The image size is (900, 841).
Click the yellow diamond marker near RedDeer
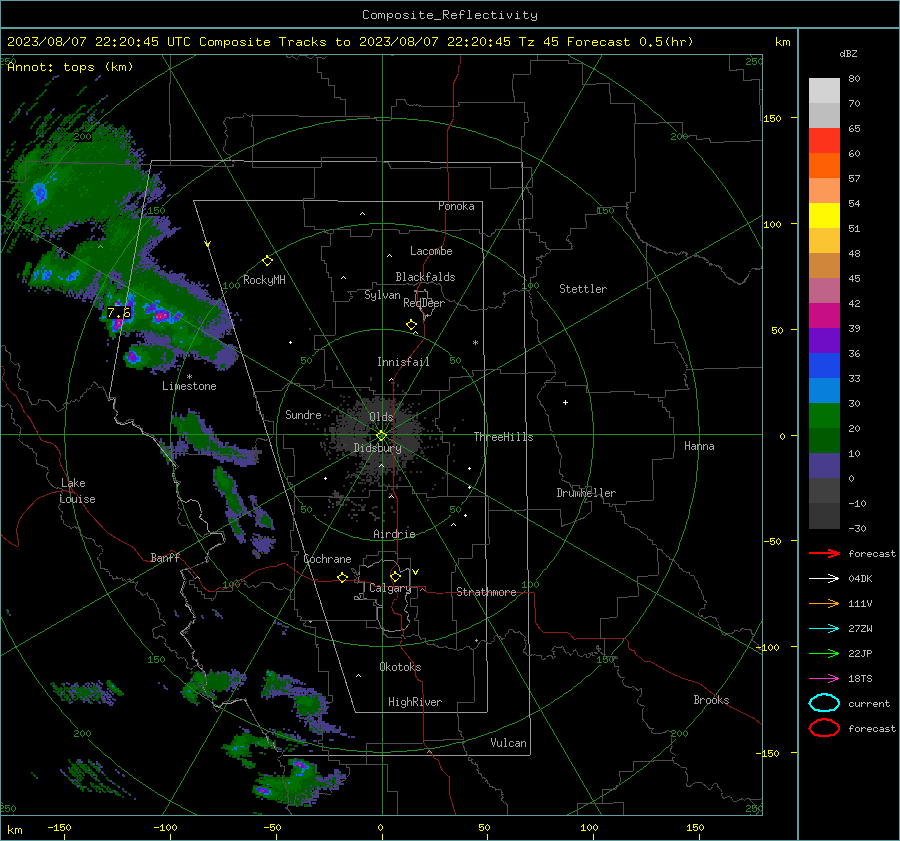pos(411,325)
